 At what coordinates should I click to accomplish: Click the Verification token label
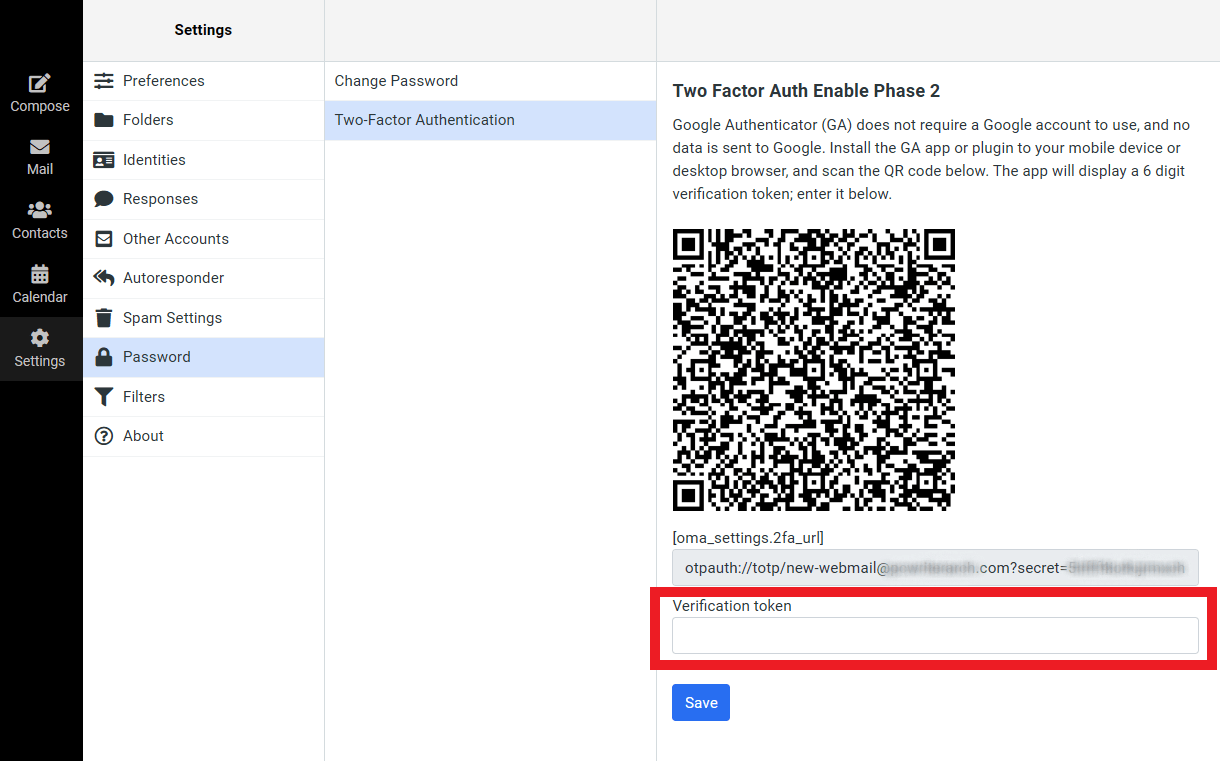(732, 606)
